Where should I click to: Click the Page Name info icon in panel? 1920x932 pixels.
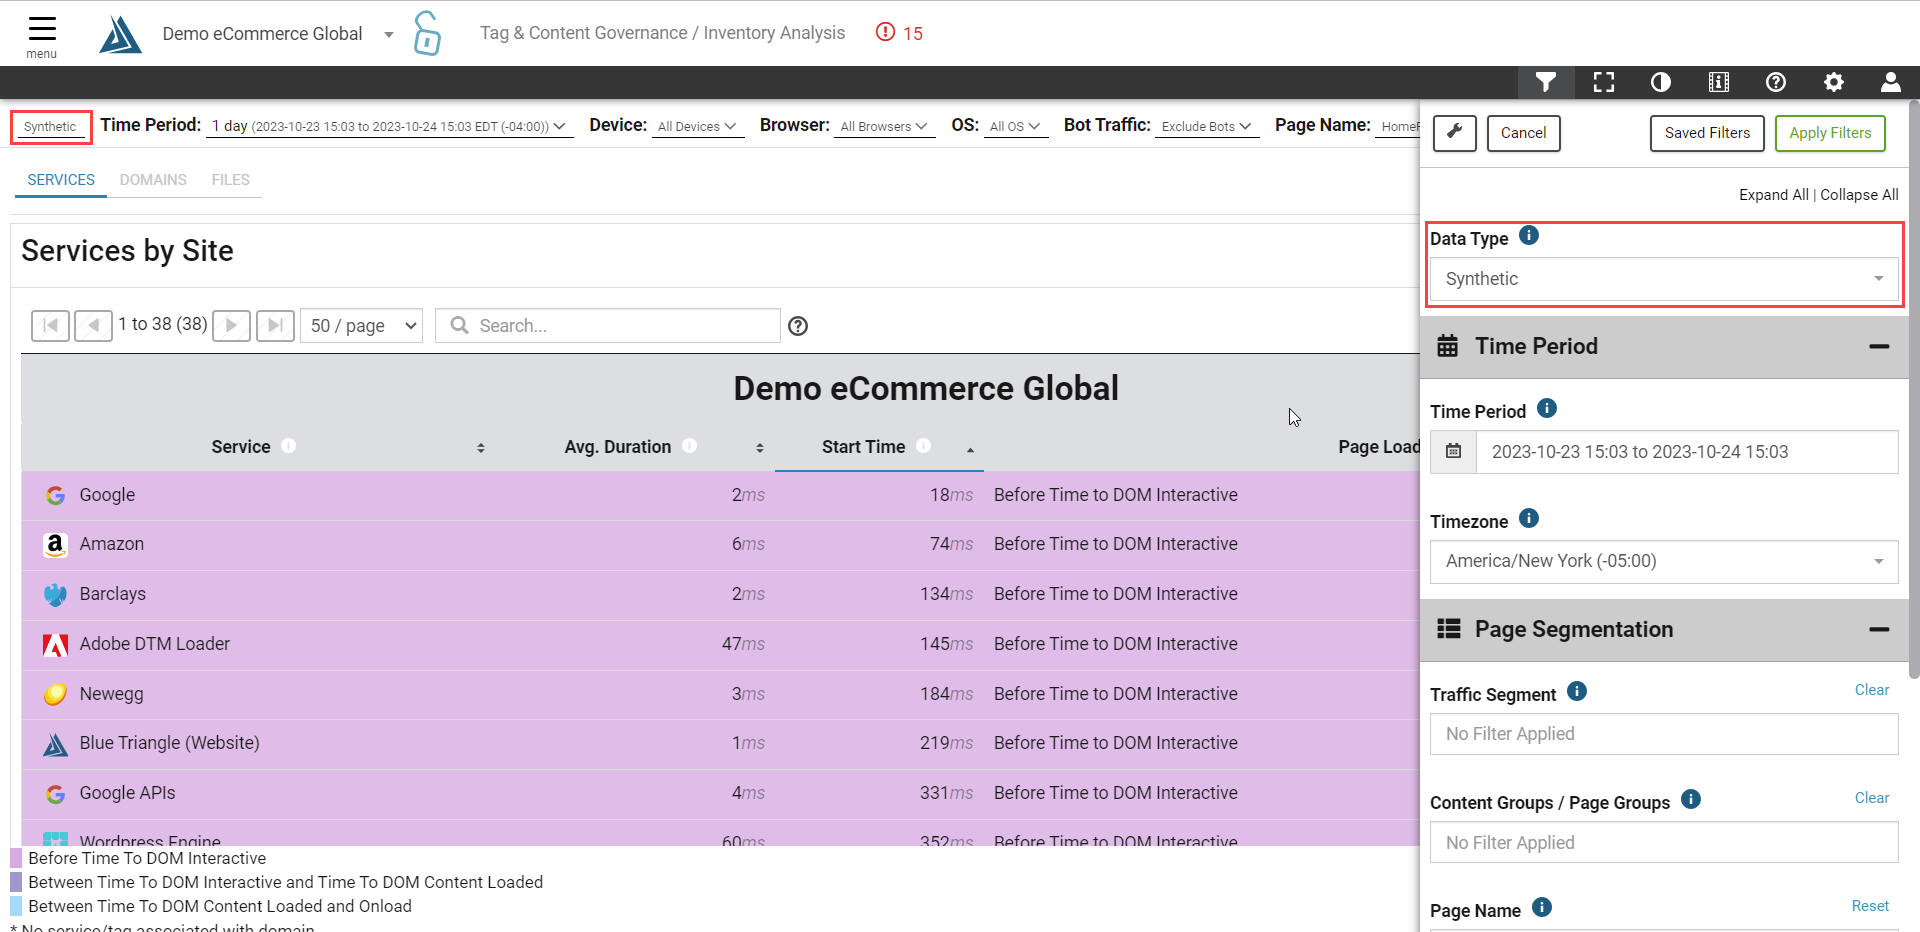(x=1542, y=907)
